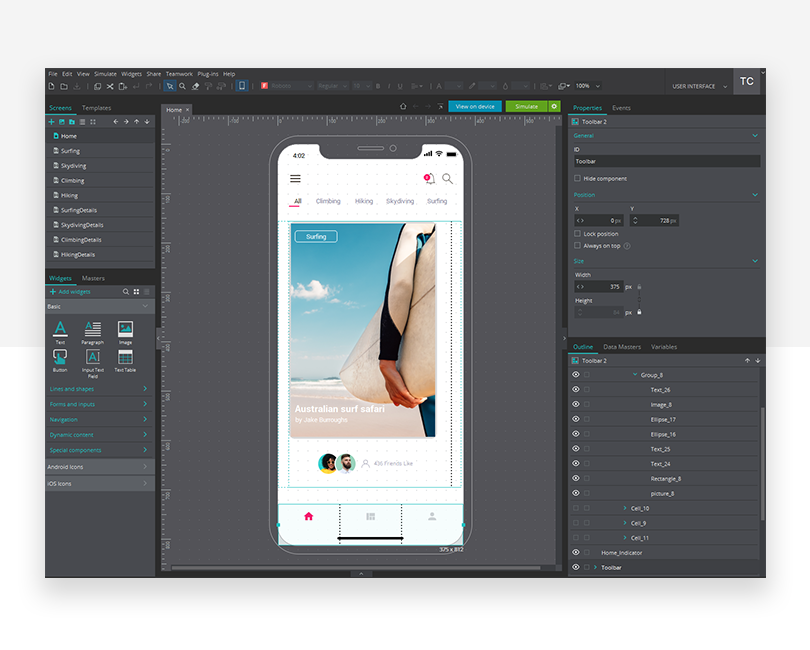Open the Simulate menu
Screen dimensions: 810x650
pos(105,74)
